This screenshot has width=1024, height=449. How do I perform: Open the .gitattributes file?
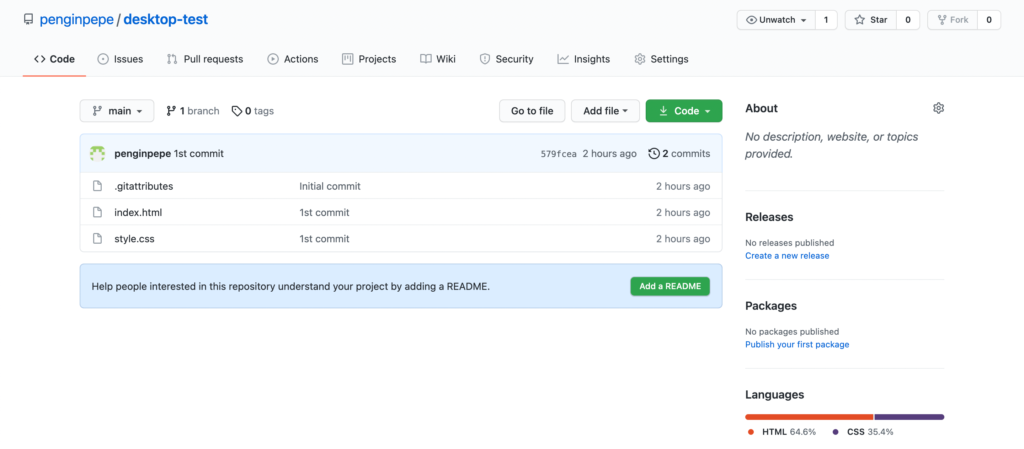pyautogui.click(x=144, y=186)
